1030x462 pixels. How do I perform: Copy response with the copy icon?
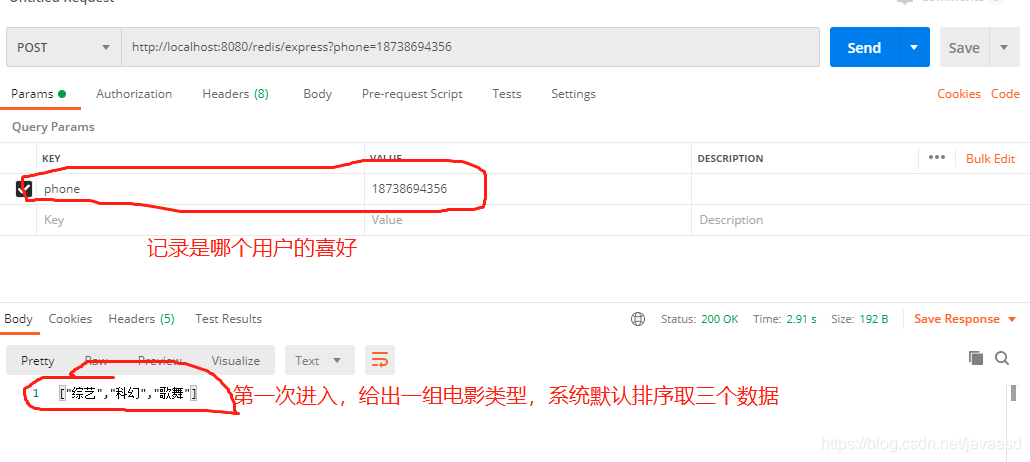pos(975,358)
